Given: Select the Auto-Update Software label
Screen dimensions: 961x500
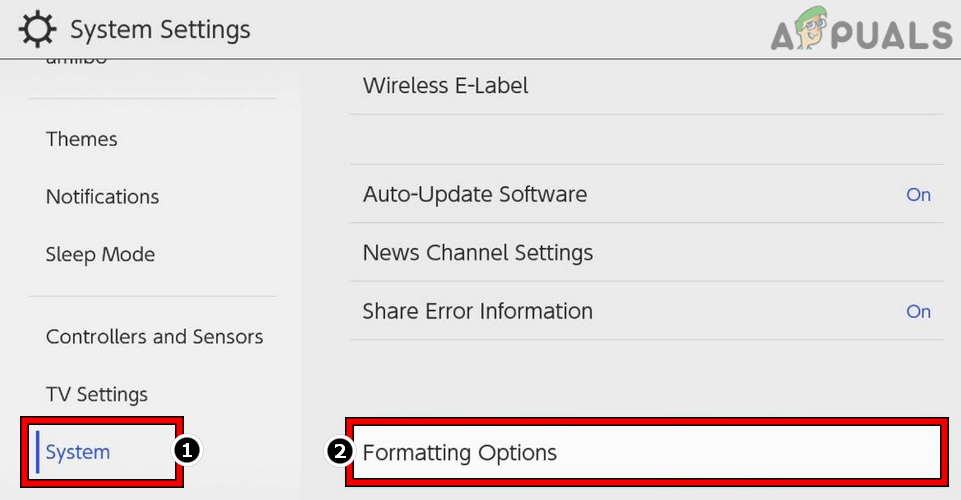Looking at the screenshot, I should 474,194.
